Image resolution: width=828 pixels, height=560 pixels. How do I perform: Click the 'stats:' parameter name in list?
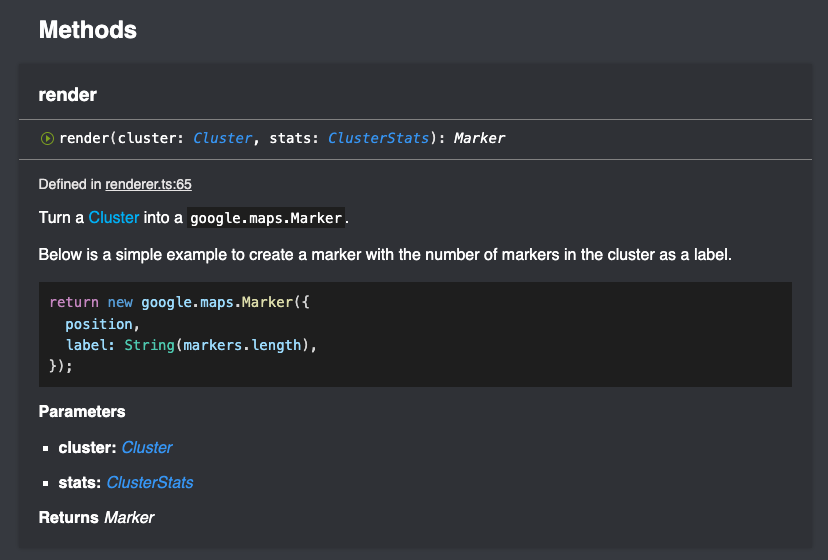point(80,482)
